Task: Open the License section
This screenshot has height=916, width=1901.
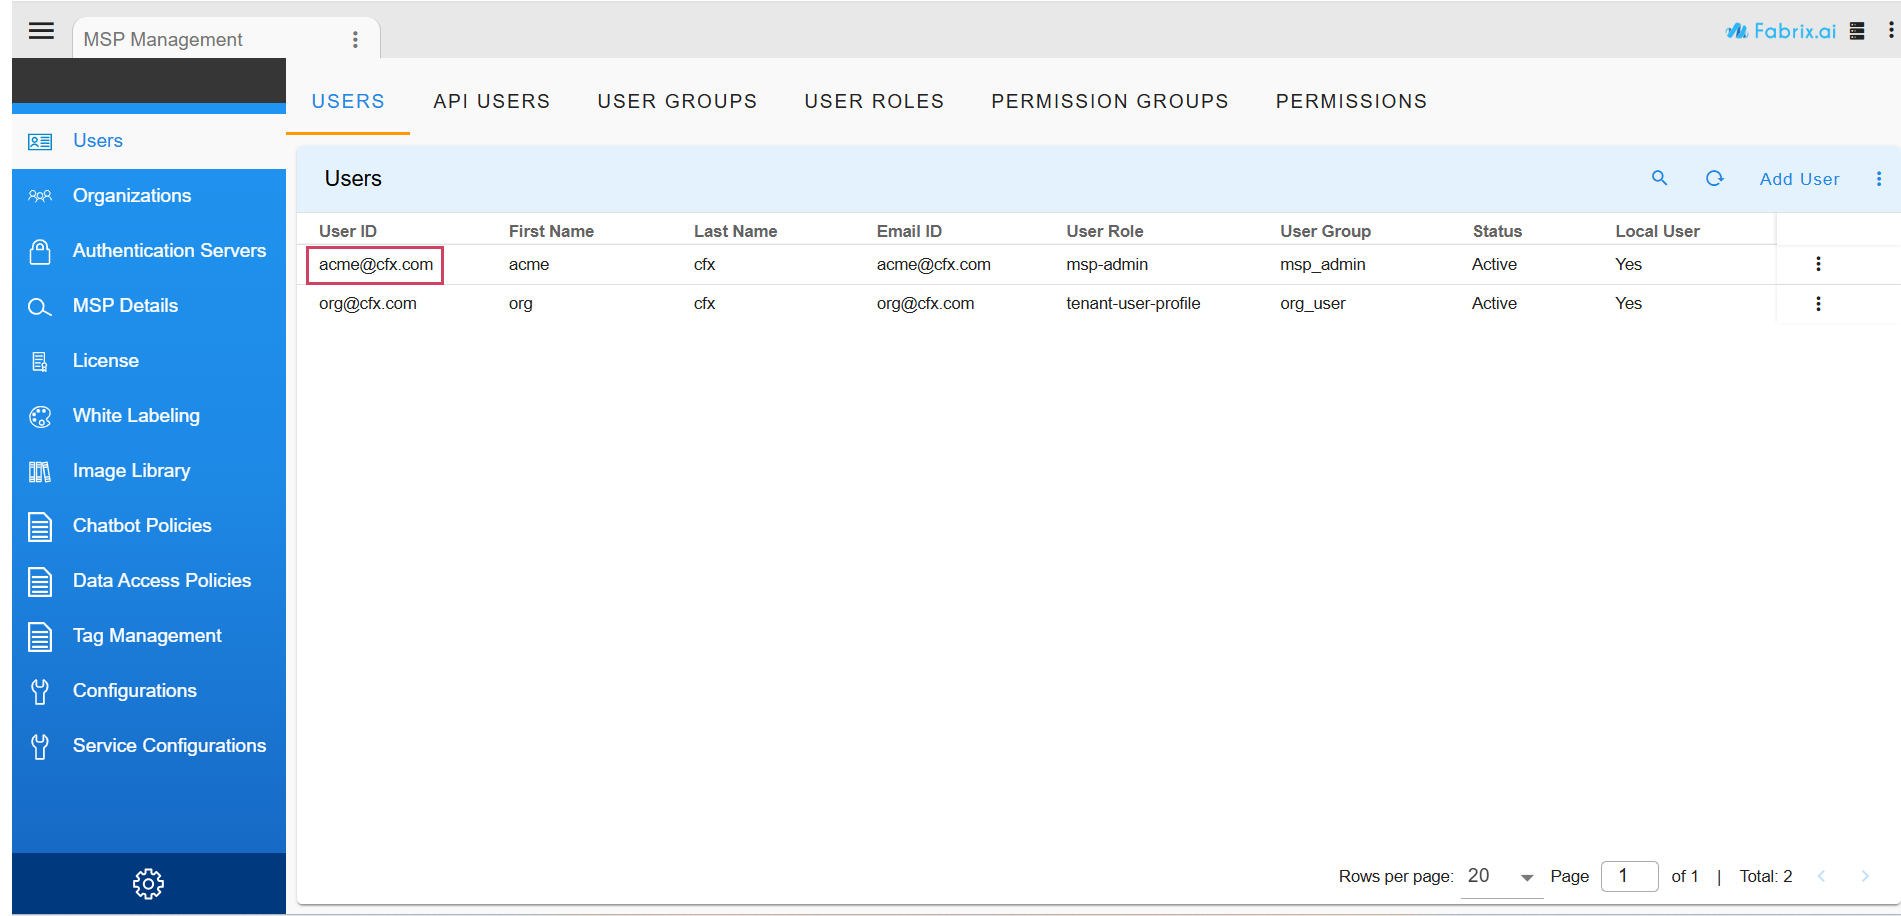Action: 105,361
